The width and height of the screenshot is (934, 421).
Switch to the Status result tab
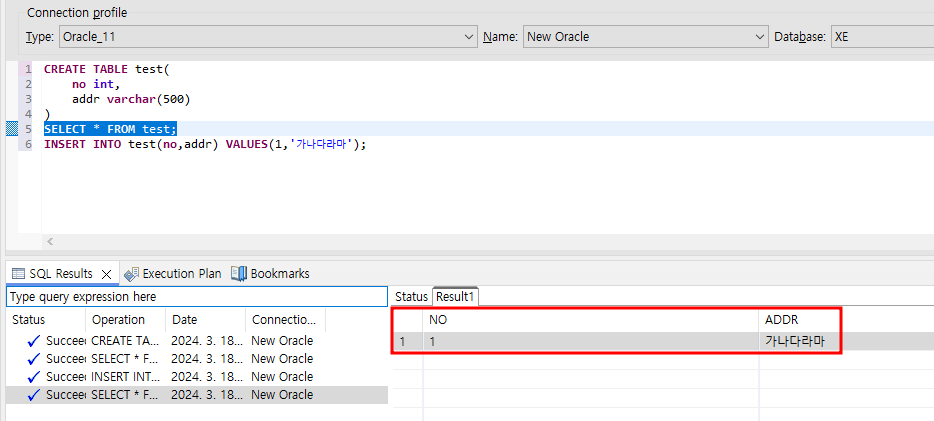[x=412, y=297]
